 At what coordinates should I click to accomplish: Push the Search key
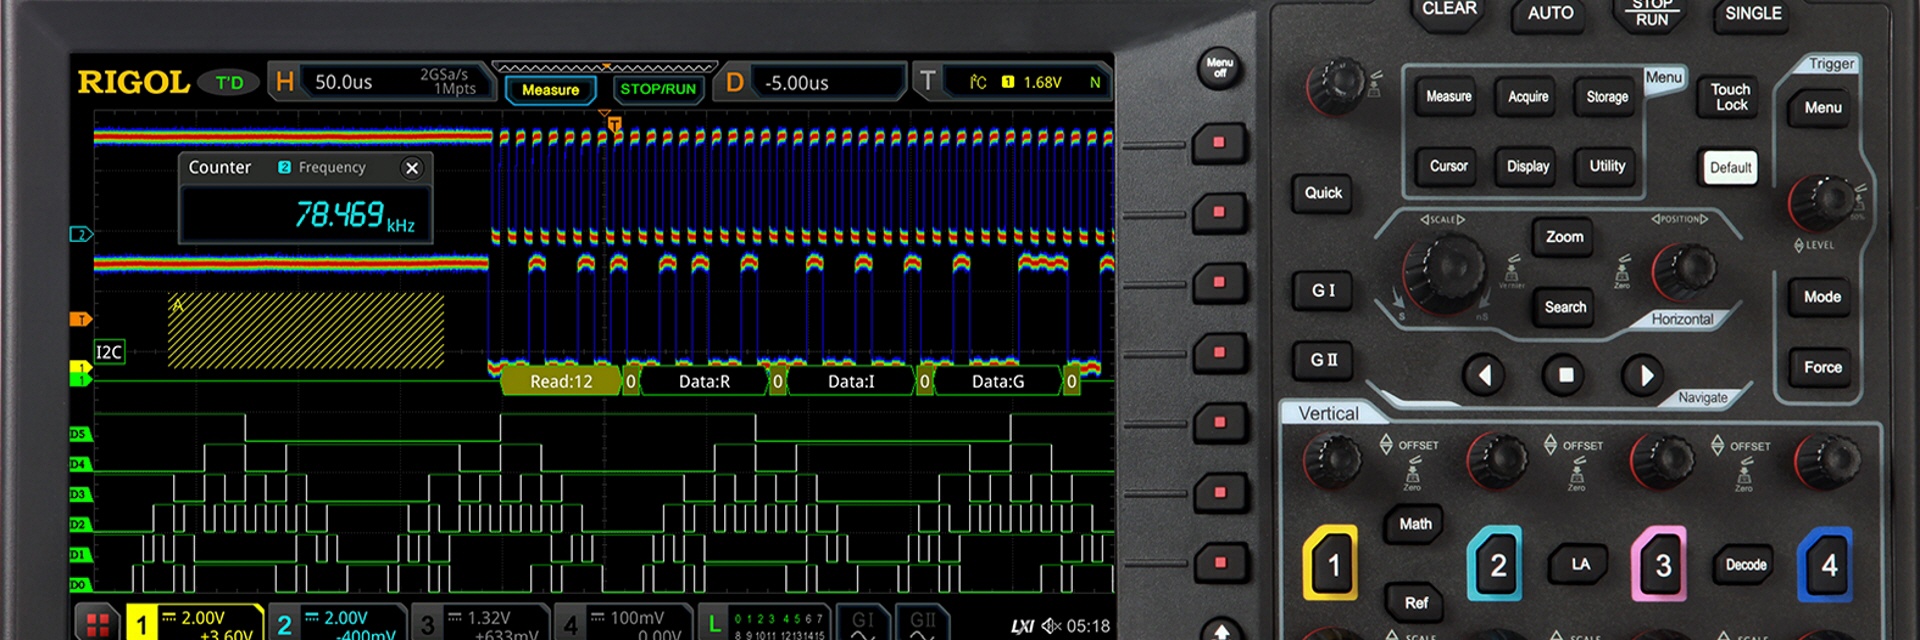1565,307
